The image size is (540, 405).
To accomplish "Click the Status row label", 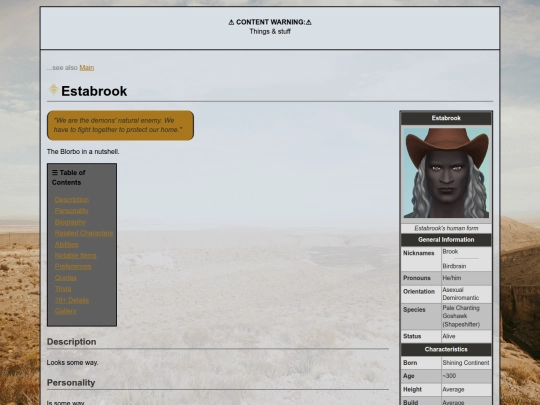I will coord(412,336).
